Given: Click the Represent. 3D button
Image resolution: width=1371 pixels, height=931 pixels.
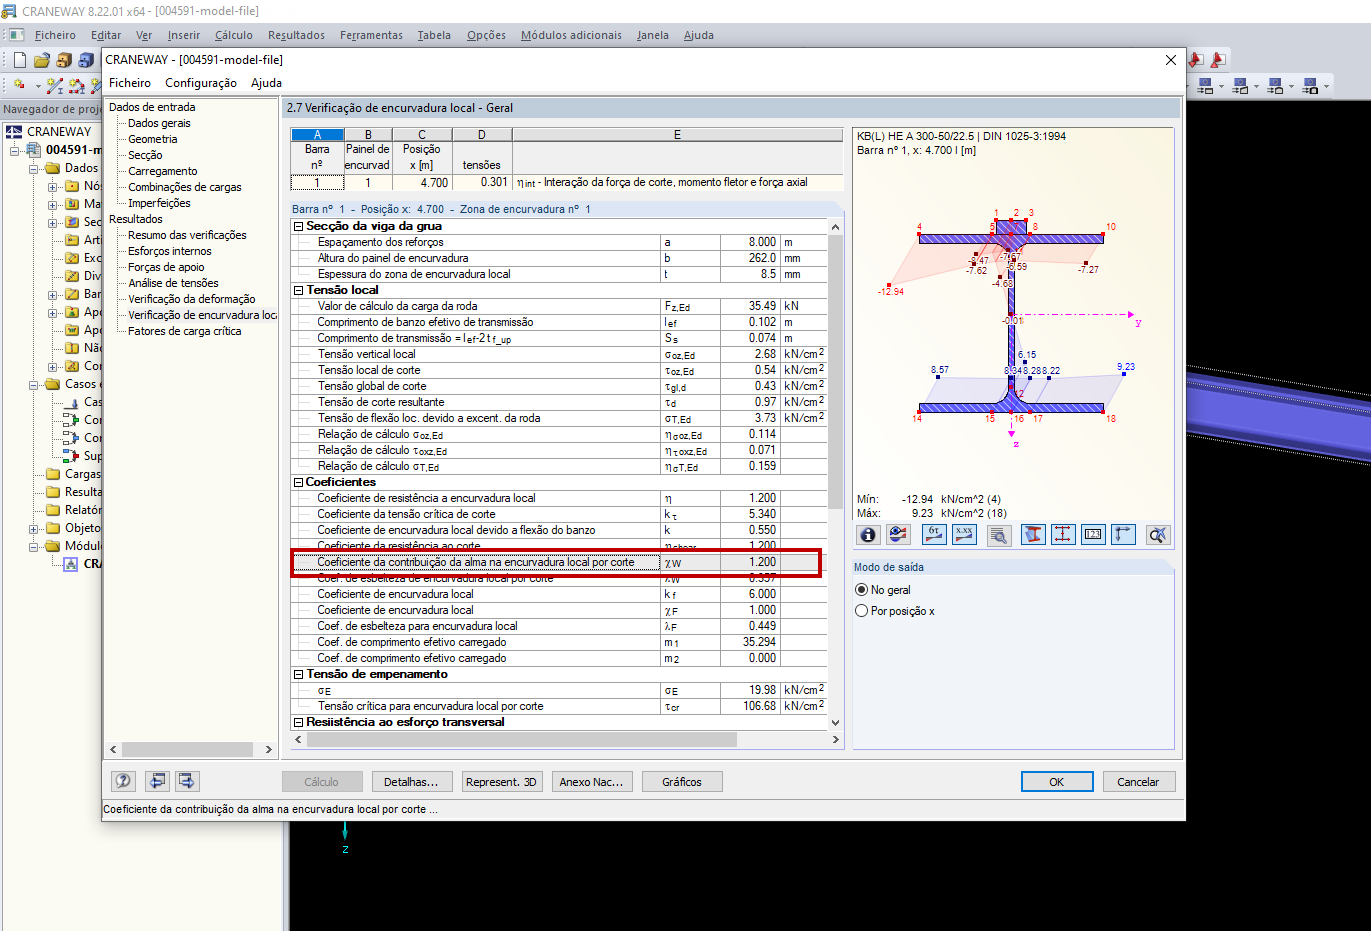Looking at the screenshot, I should pyautogui.click(x=501, y=782).
